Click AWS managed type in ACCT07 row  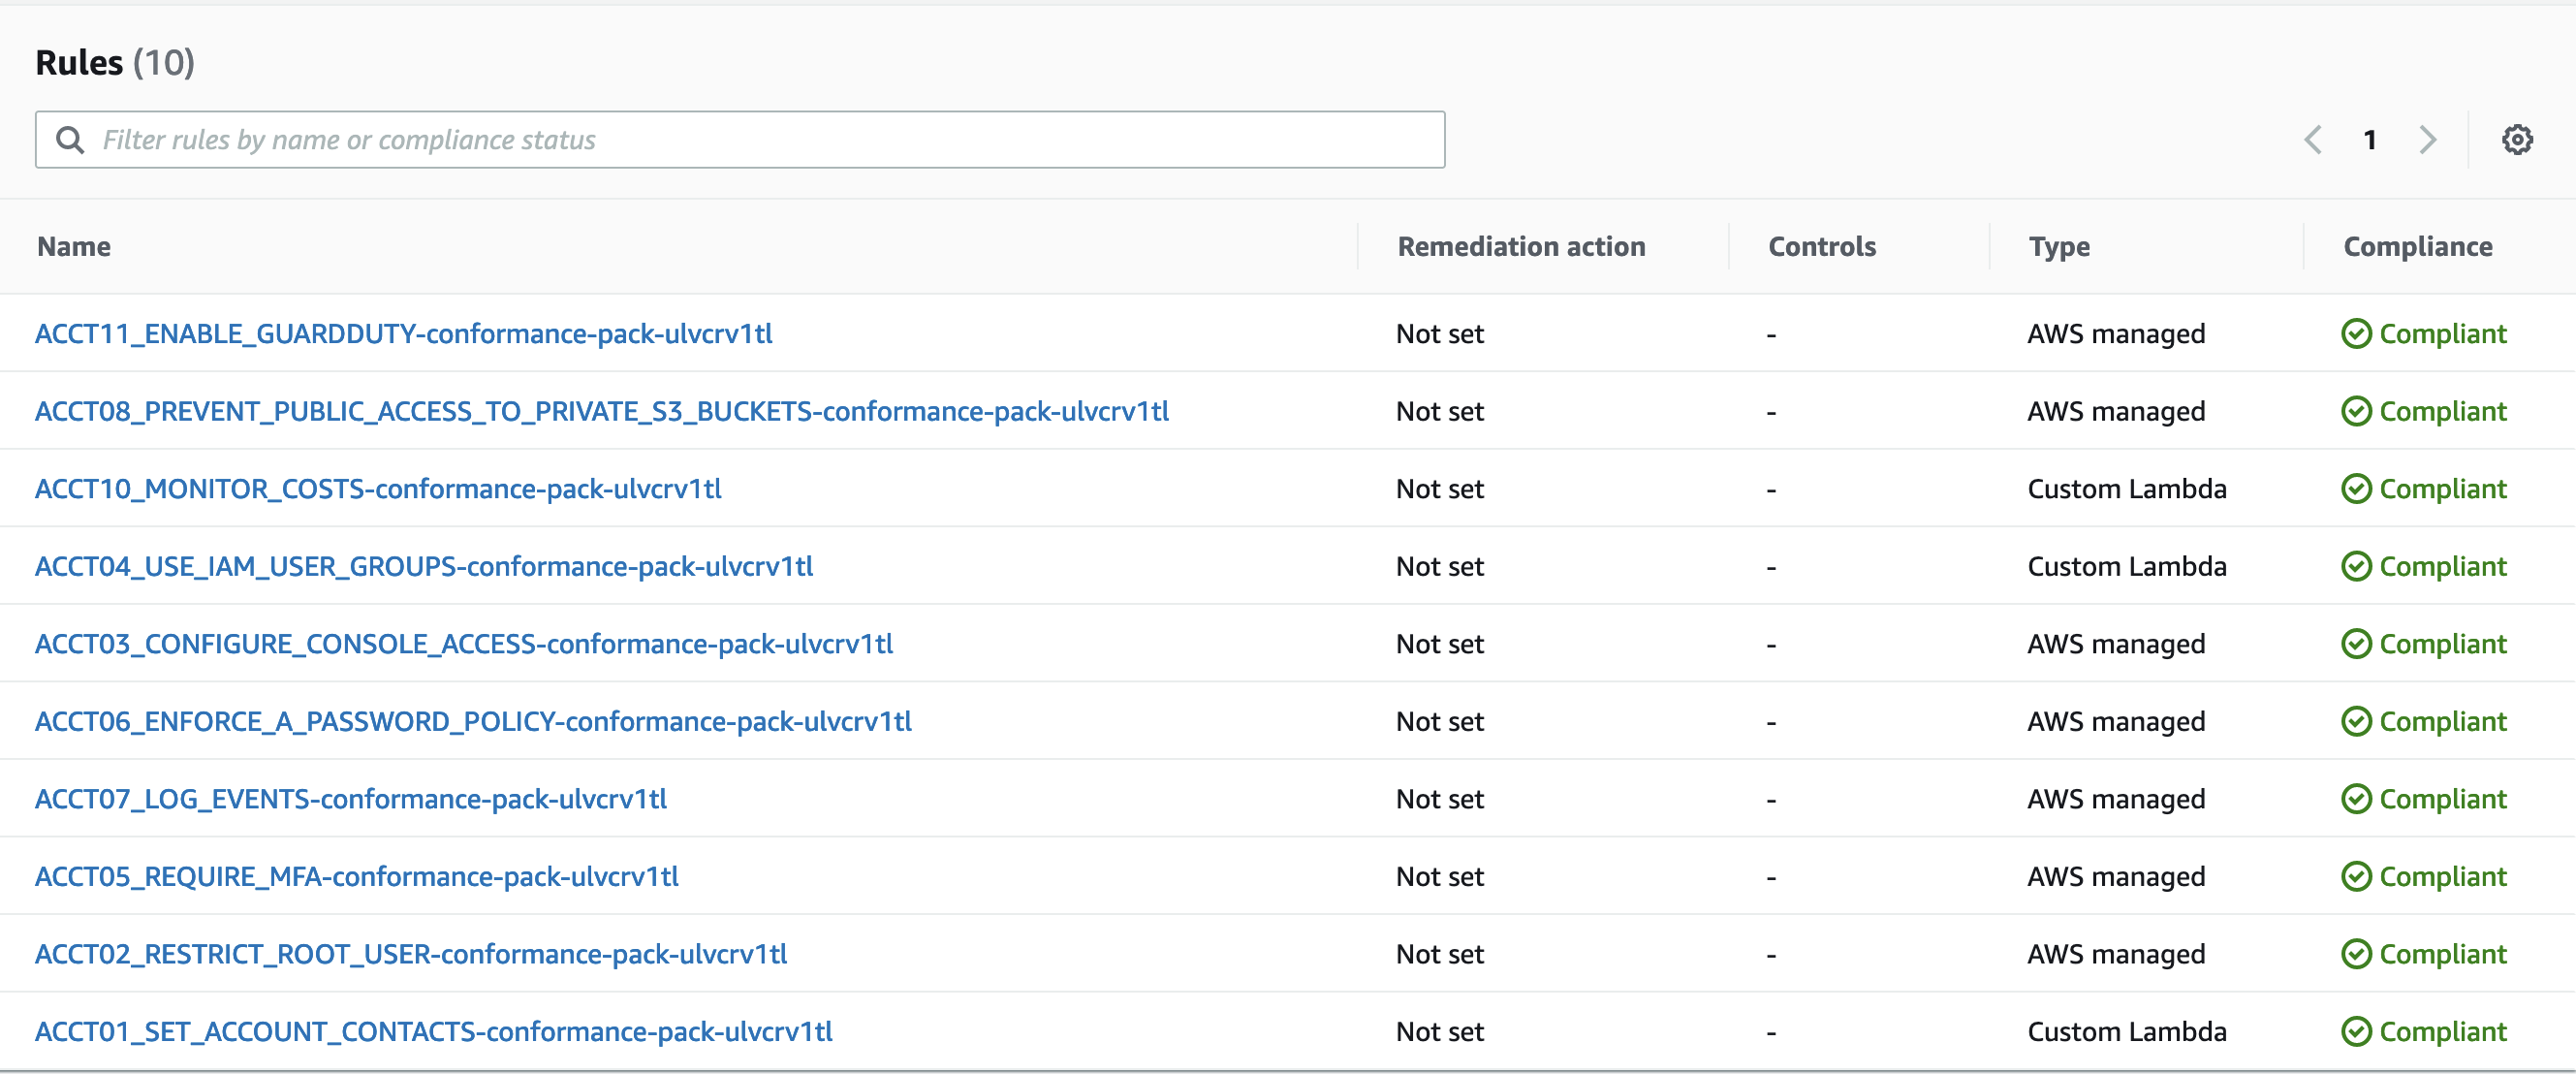click(2116, 799)
